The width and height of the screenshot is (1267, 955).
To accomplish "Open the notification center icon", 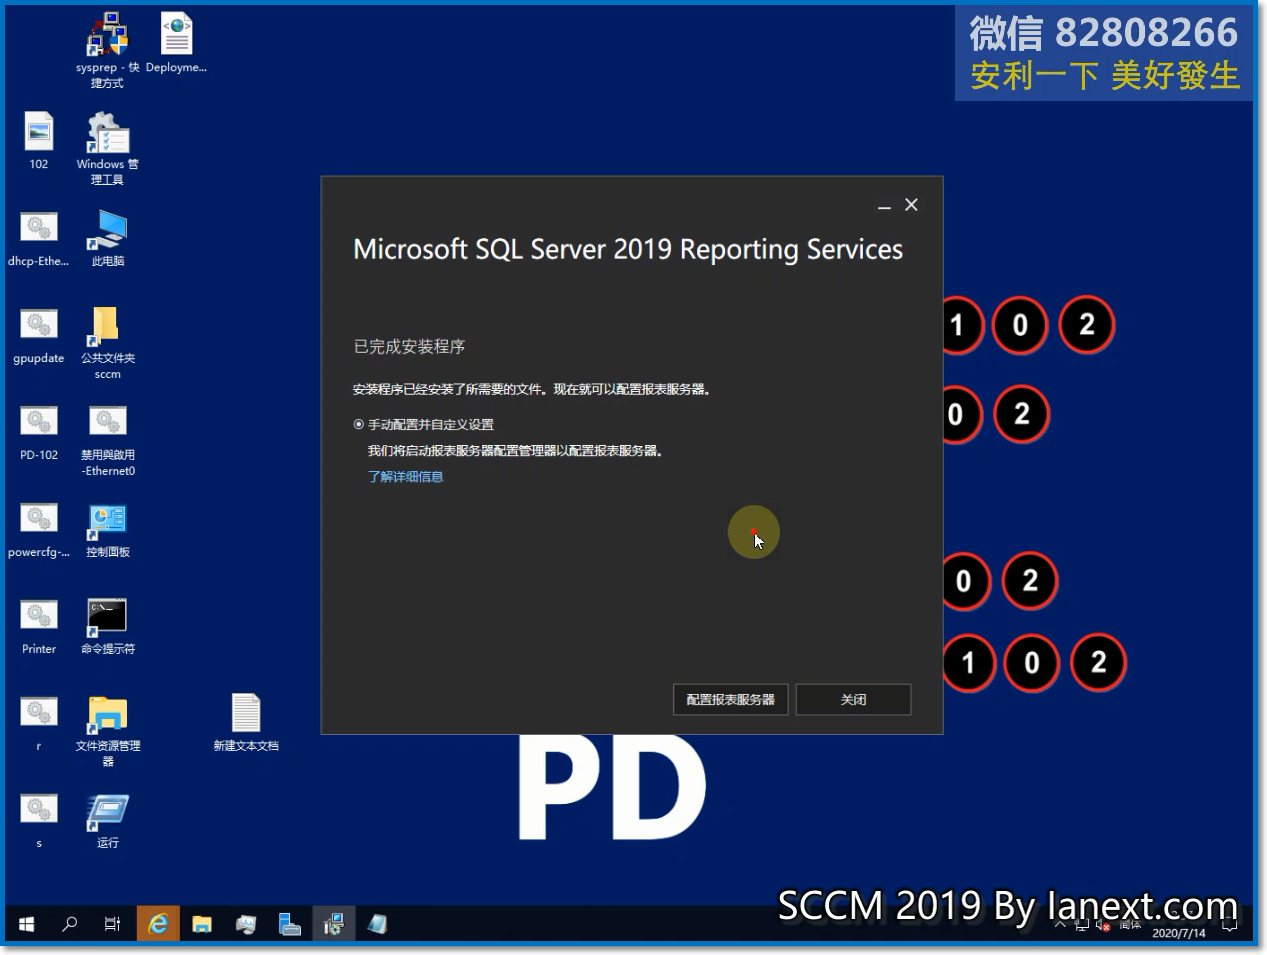I will click(1231, 925).
